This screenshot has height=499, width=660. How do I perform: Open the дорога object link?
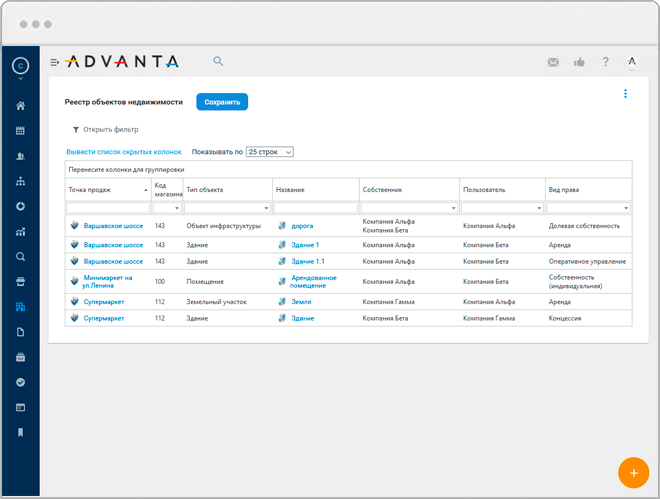point(302,226)
